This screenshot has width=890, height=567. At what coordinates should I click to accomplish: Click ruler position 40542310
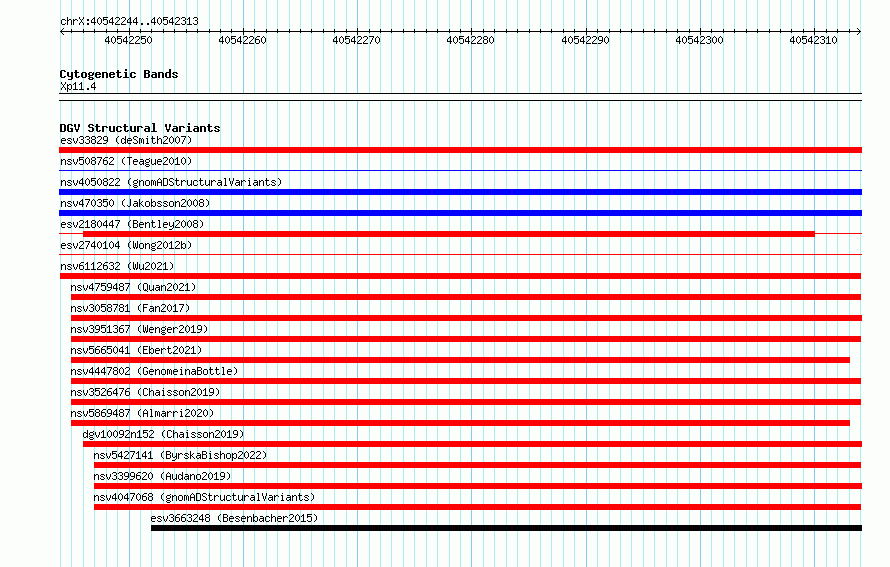point(813,40)
